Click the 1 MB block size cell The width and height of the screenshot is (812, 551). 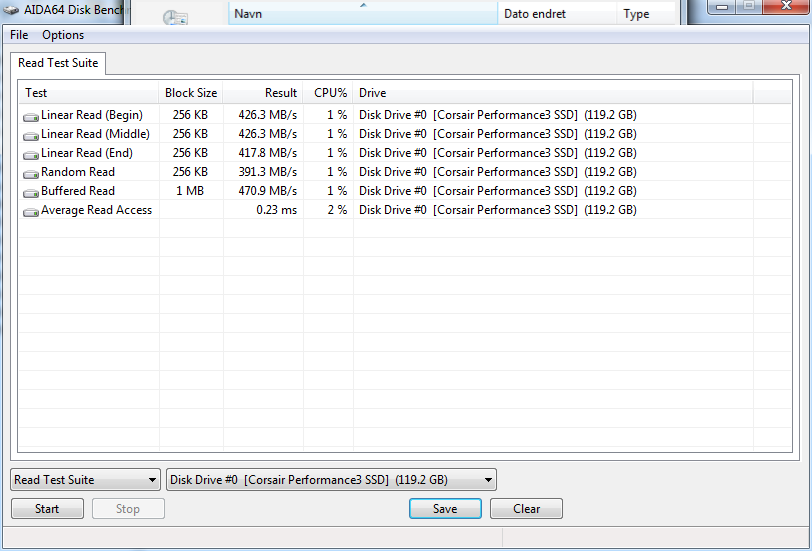pos(190,191)
